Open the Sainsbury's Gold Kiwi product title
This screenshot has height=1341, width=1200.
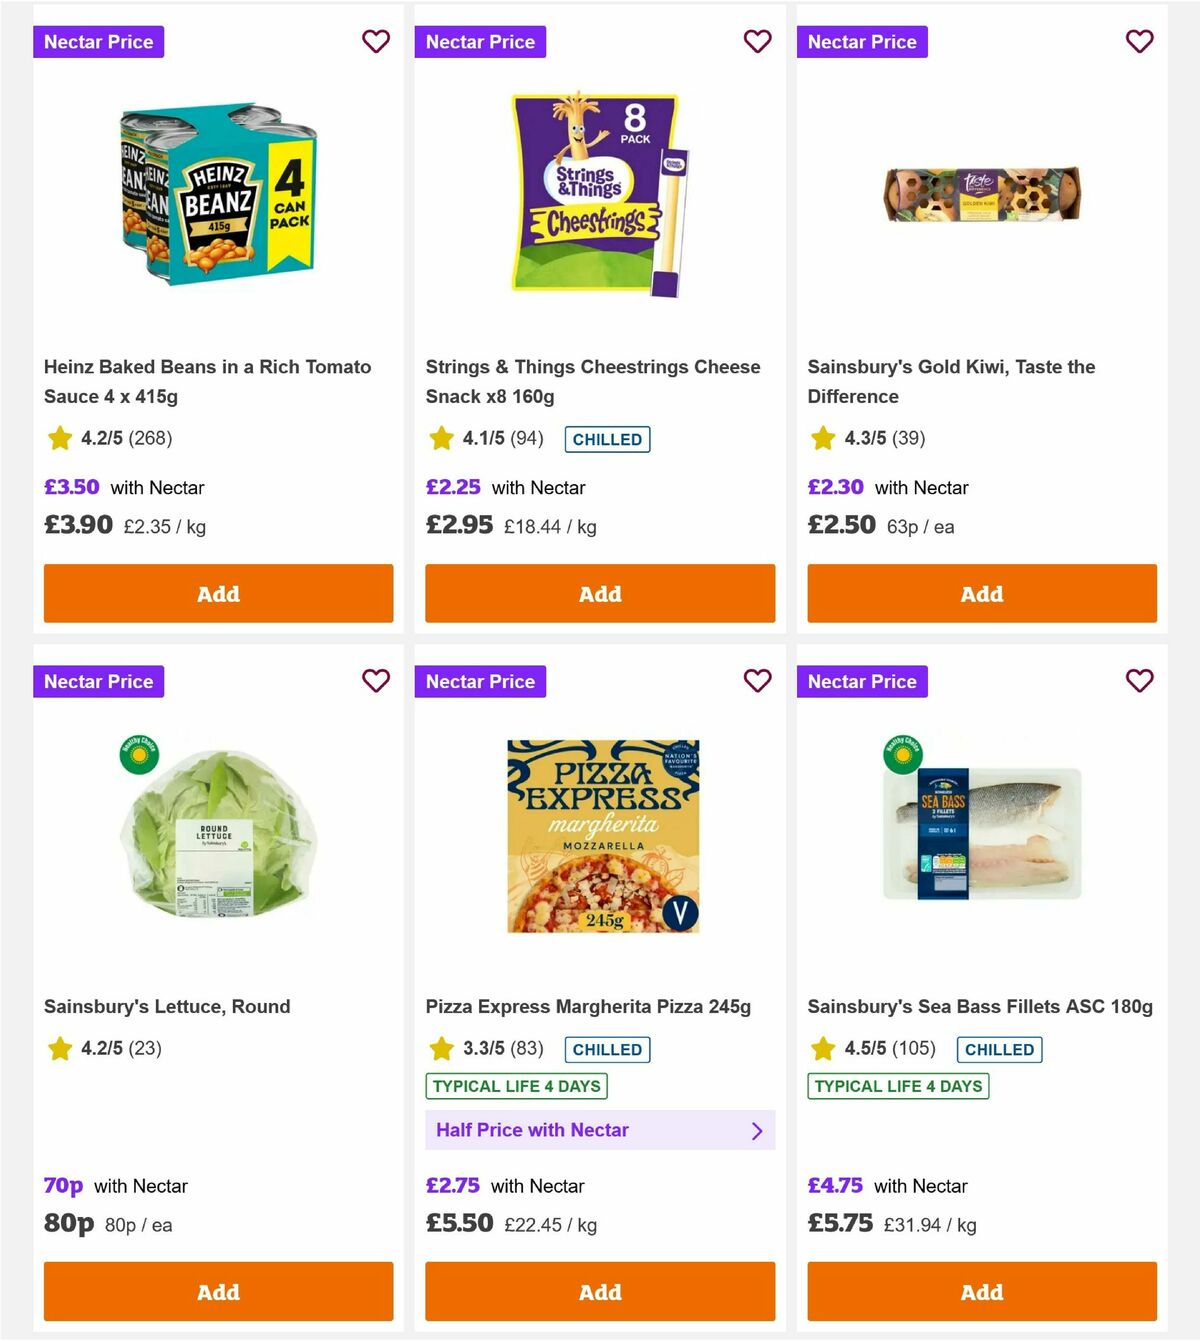pos(951,381)
